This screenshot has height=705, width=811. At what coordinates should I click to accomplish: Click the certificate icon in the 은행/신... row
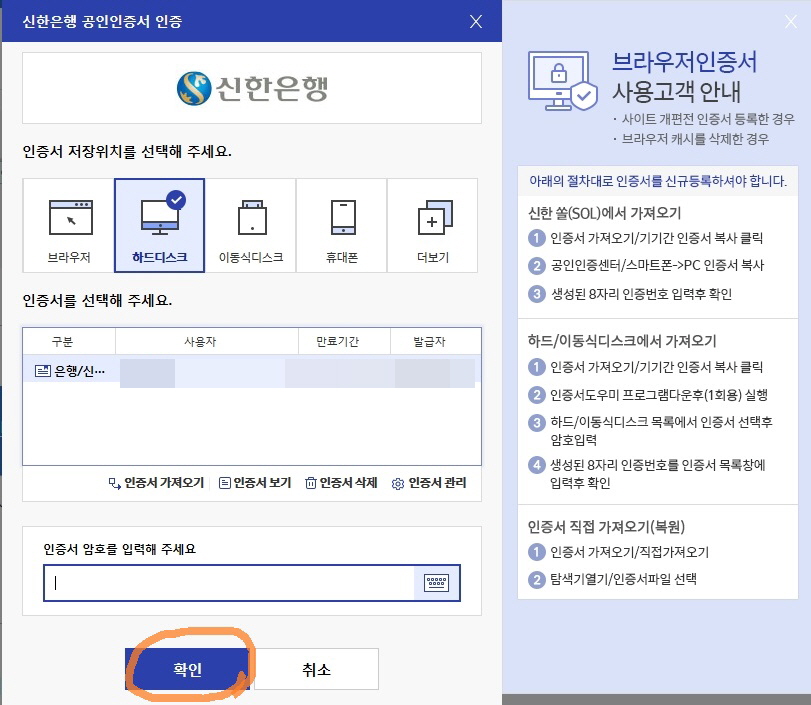coord(42,371)
